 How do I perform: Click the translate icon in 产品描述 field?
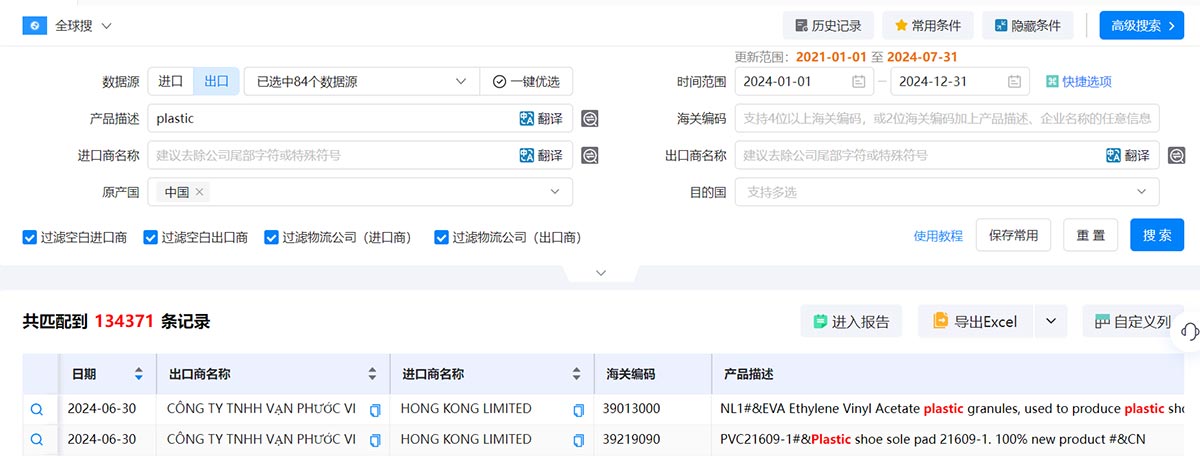coord(527,119)
